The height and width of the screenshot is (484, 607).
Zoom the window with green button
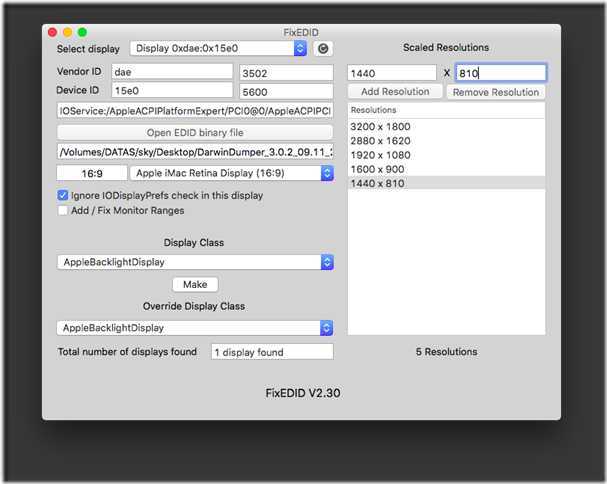[82, 33]
